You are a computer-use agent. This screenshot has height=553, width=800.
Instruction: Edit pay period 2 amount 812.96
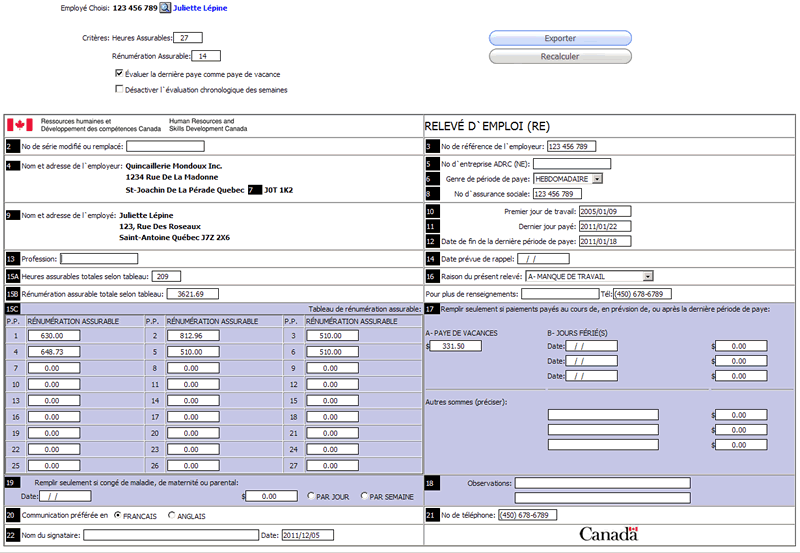tap(193, 336)
